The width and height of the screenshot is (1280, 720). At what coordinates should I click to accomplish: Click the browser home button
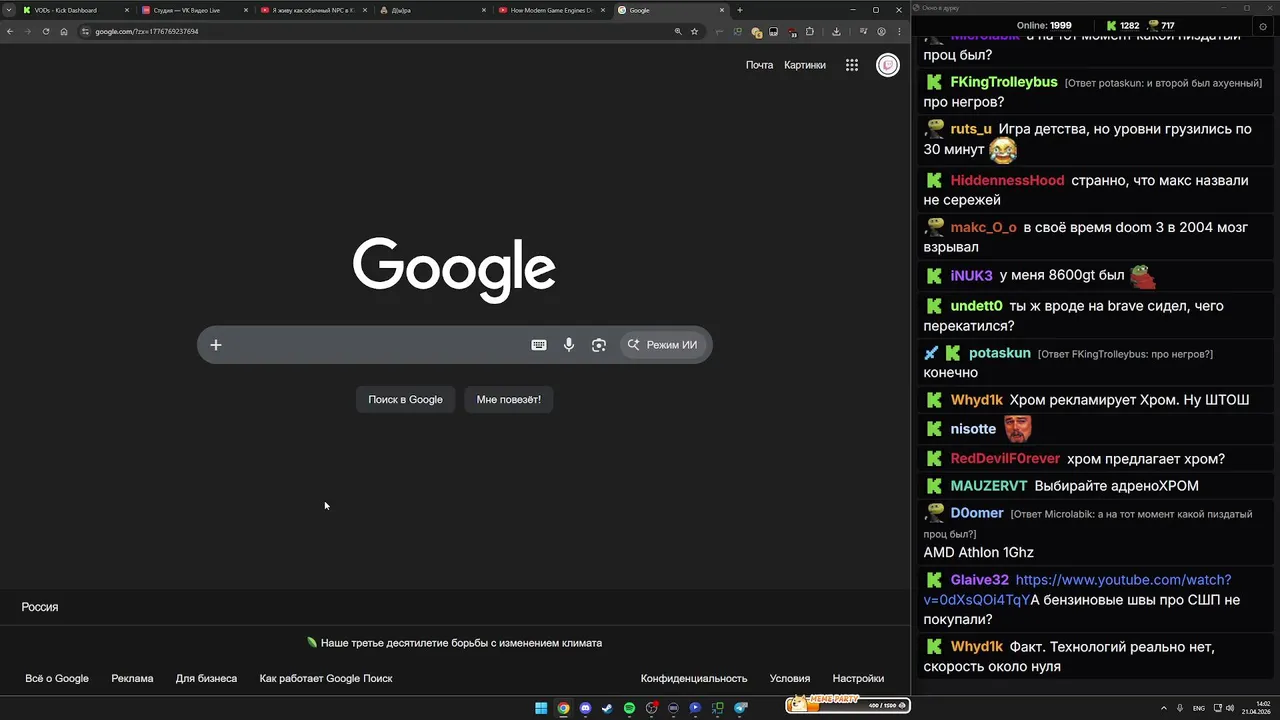[64, 31]
